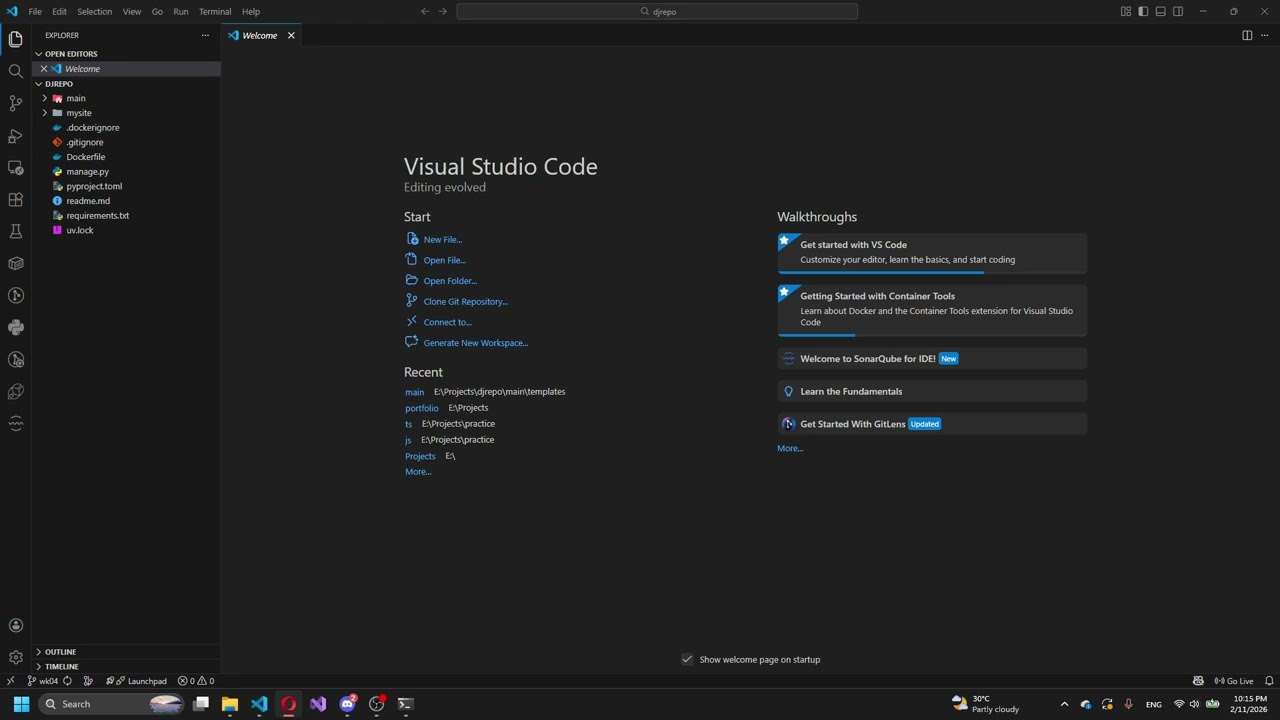Open the Terminal menu

pyautogui.click(x=215, y=11)
